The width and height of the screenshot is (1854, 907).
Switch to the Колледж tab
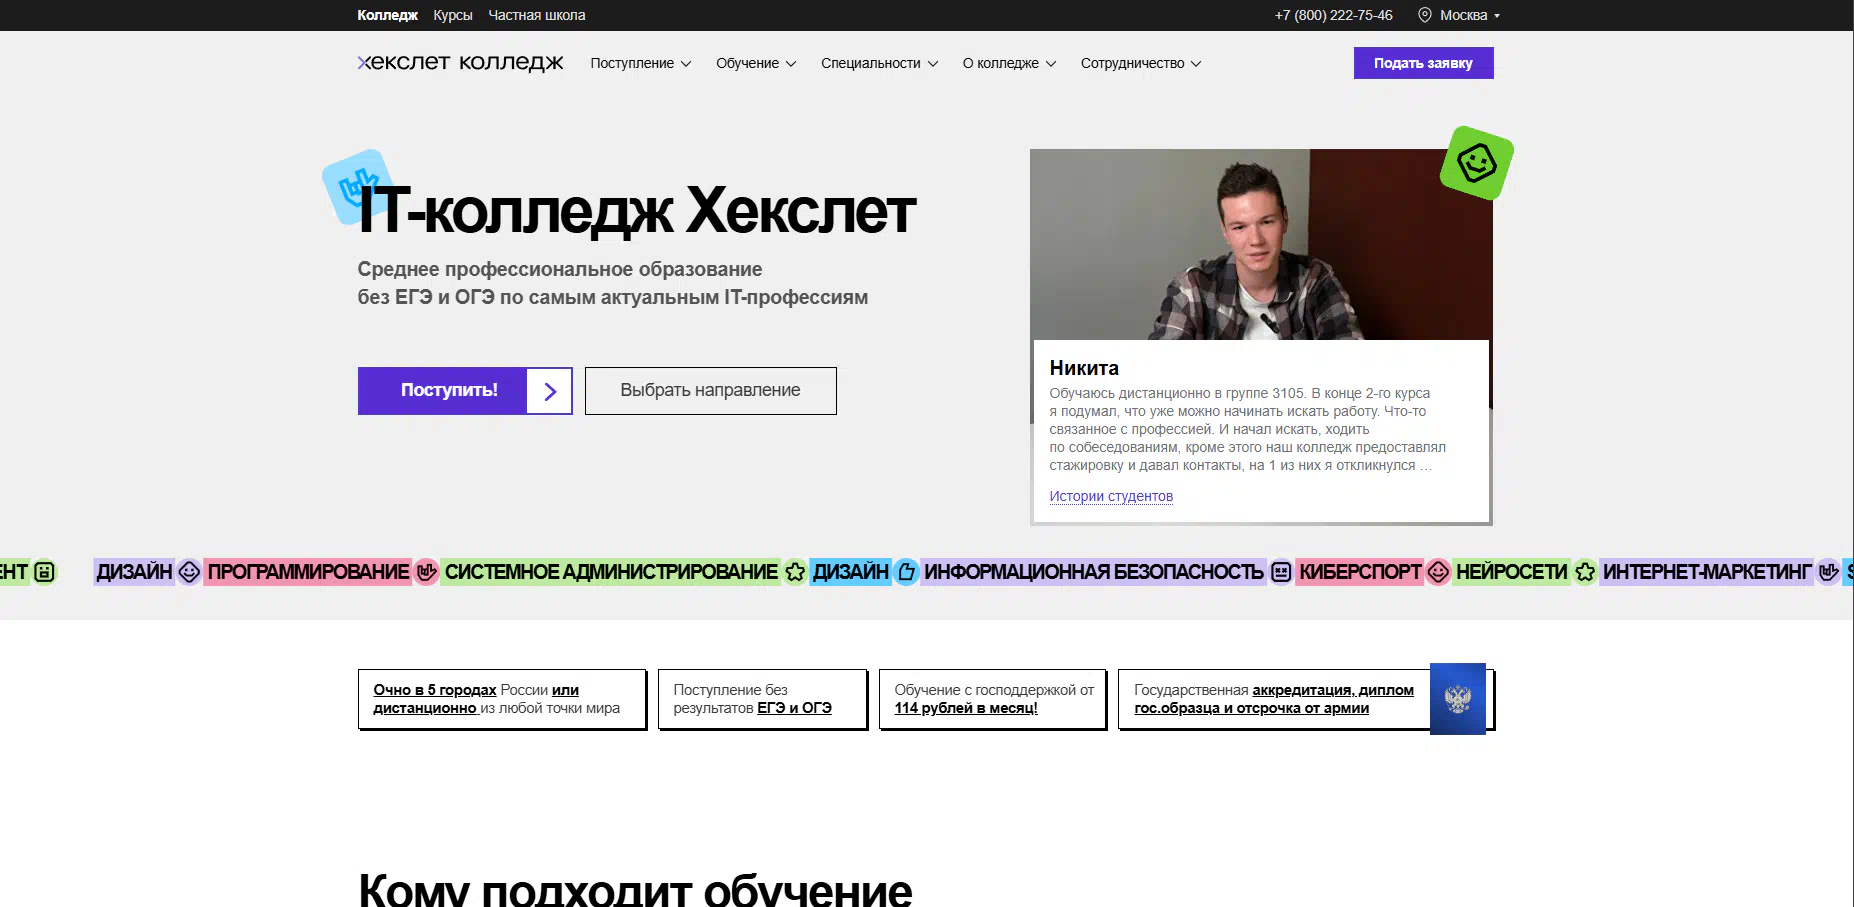pyautogui.click(x=387, y=15)
